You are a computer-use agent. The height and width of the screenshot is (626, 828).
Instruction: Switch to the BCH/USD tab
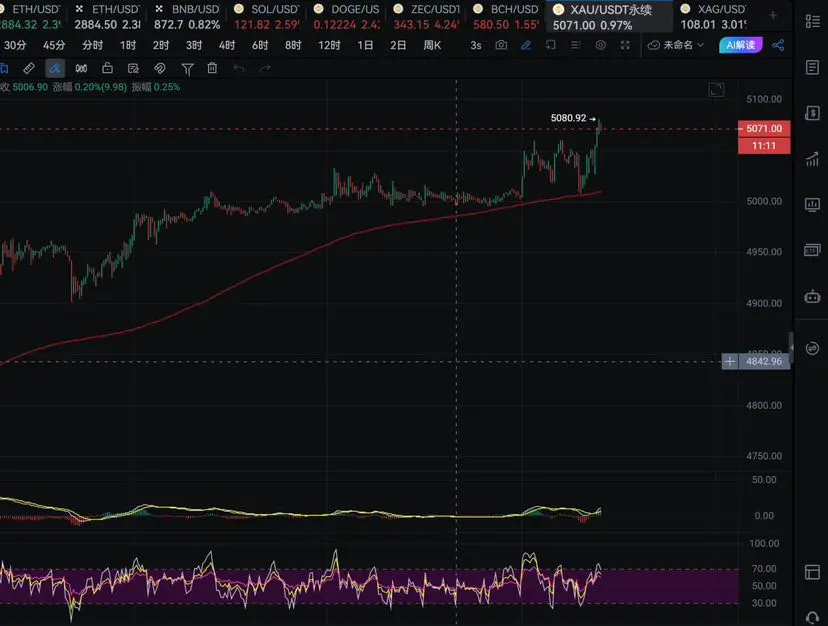tap(506, 16)
